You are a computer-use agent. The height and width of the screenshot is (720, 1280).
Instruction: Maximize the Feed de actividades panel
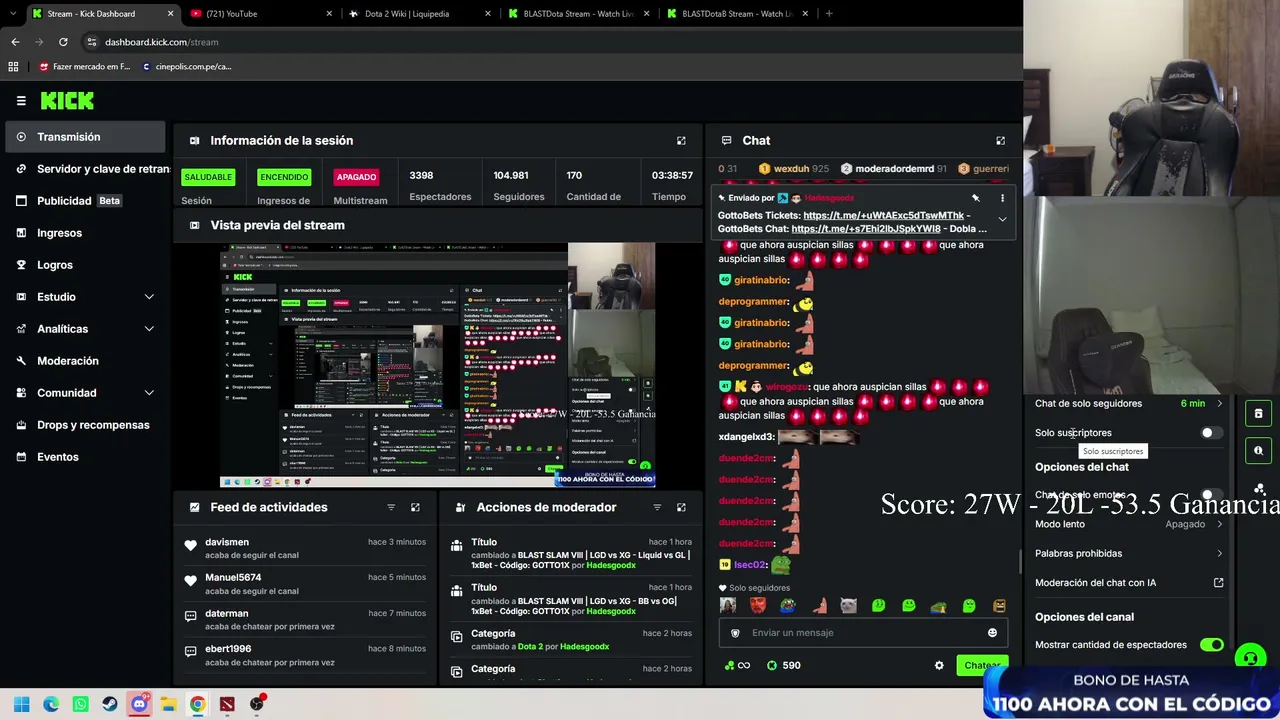click(x=415, y=508)
